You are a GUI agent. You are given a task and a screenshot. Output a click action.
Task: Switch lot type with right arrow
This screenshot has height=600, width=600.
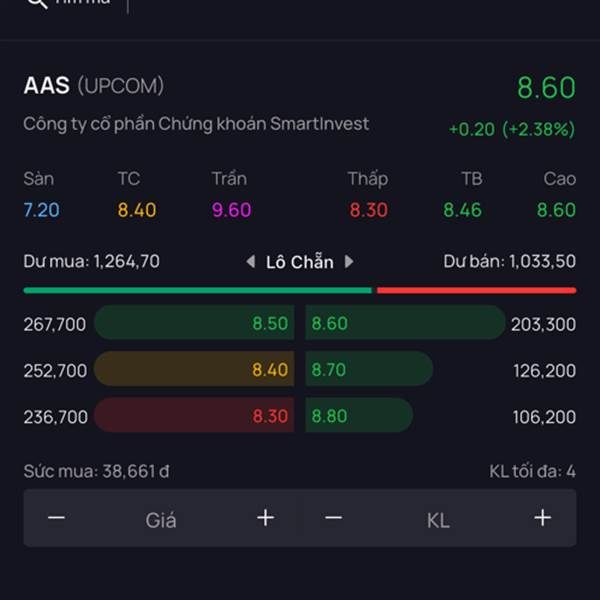click(349, 262)
